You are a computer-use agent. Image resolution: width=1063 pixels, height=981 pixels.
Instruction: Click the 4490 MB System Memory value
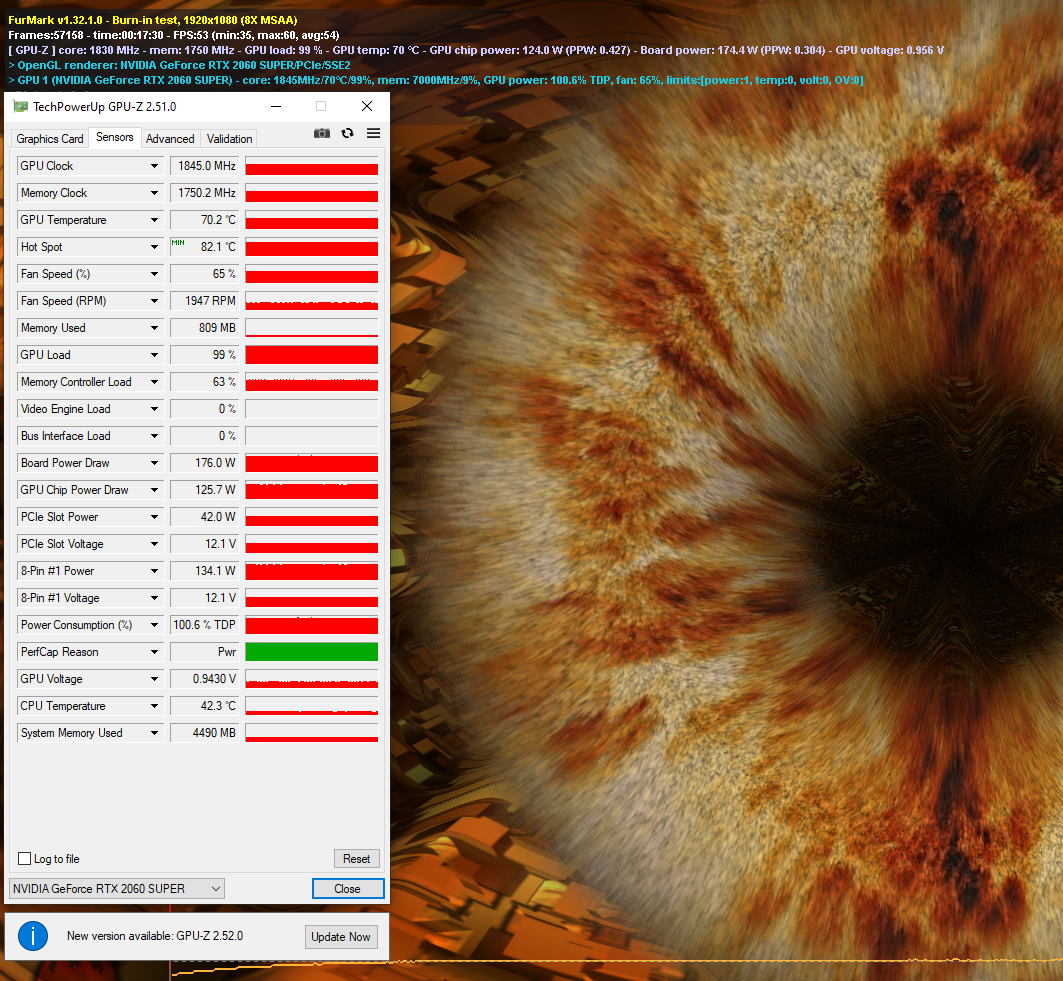[x=205, y=734]
